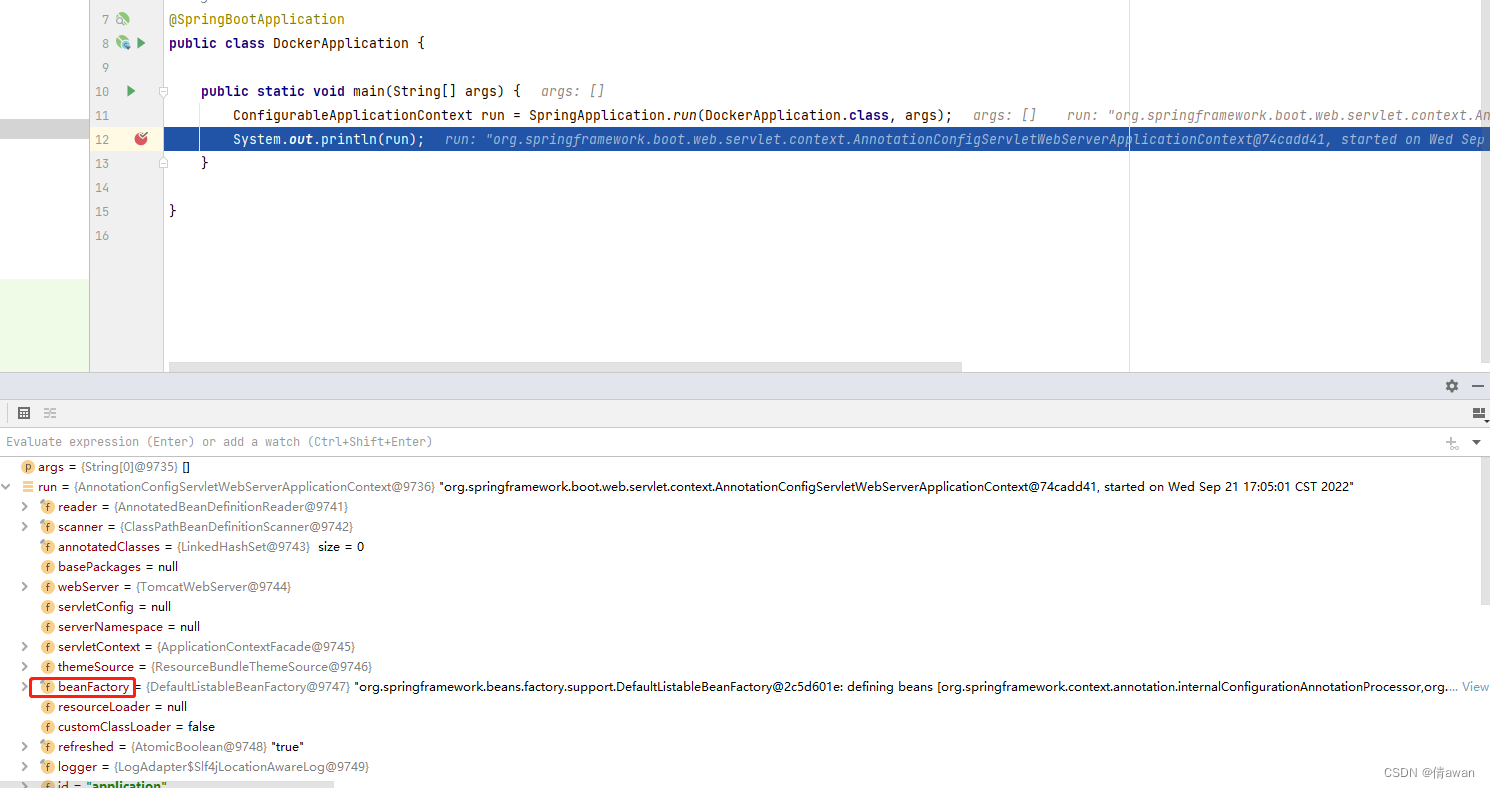Click the View link on the beanFactory row

pyautogui.click(x=1475, y=686)
